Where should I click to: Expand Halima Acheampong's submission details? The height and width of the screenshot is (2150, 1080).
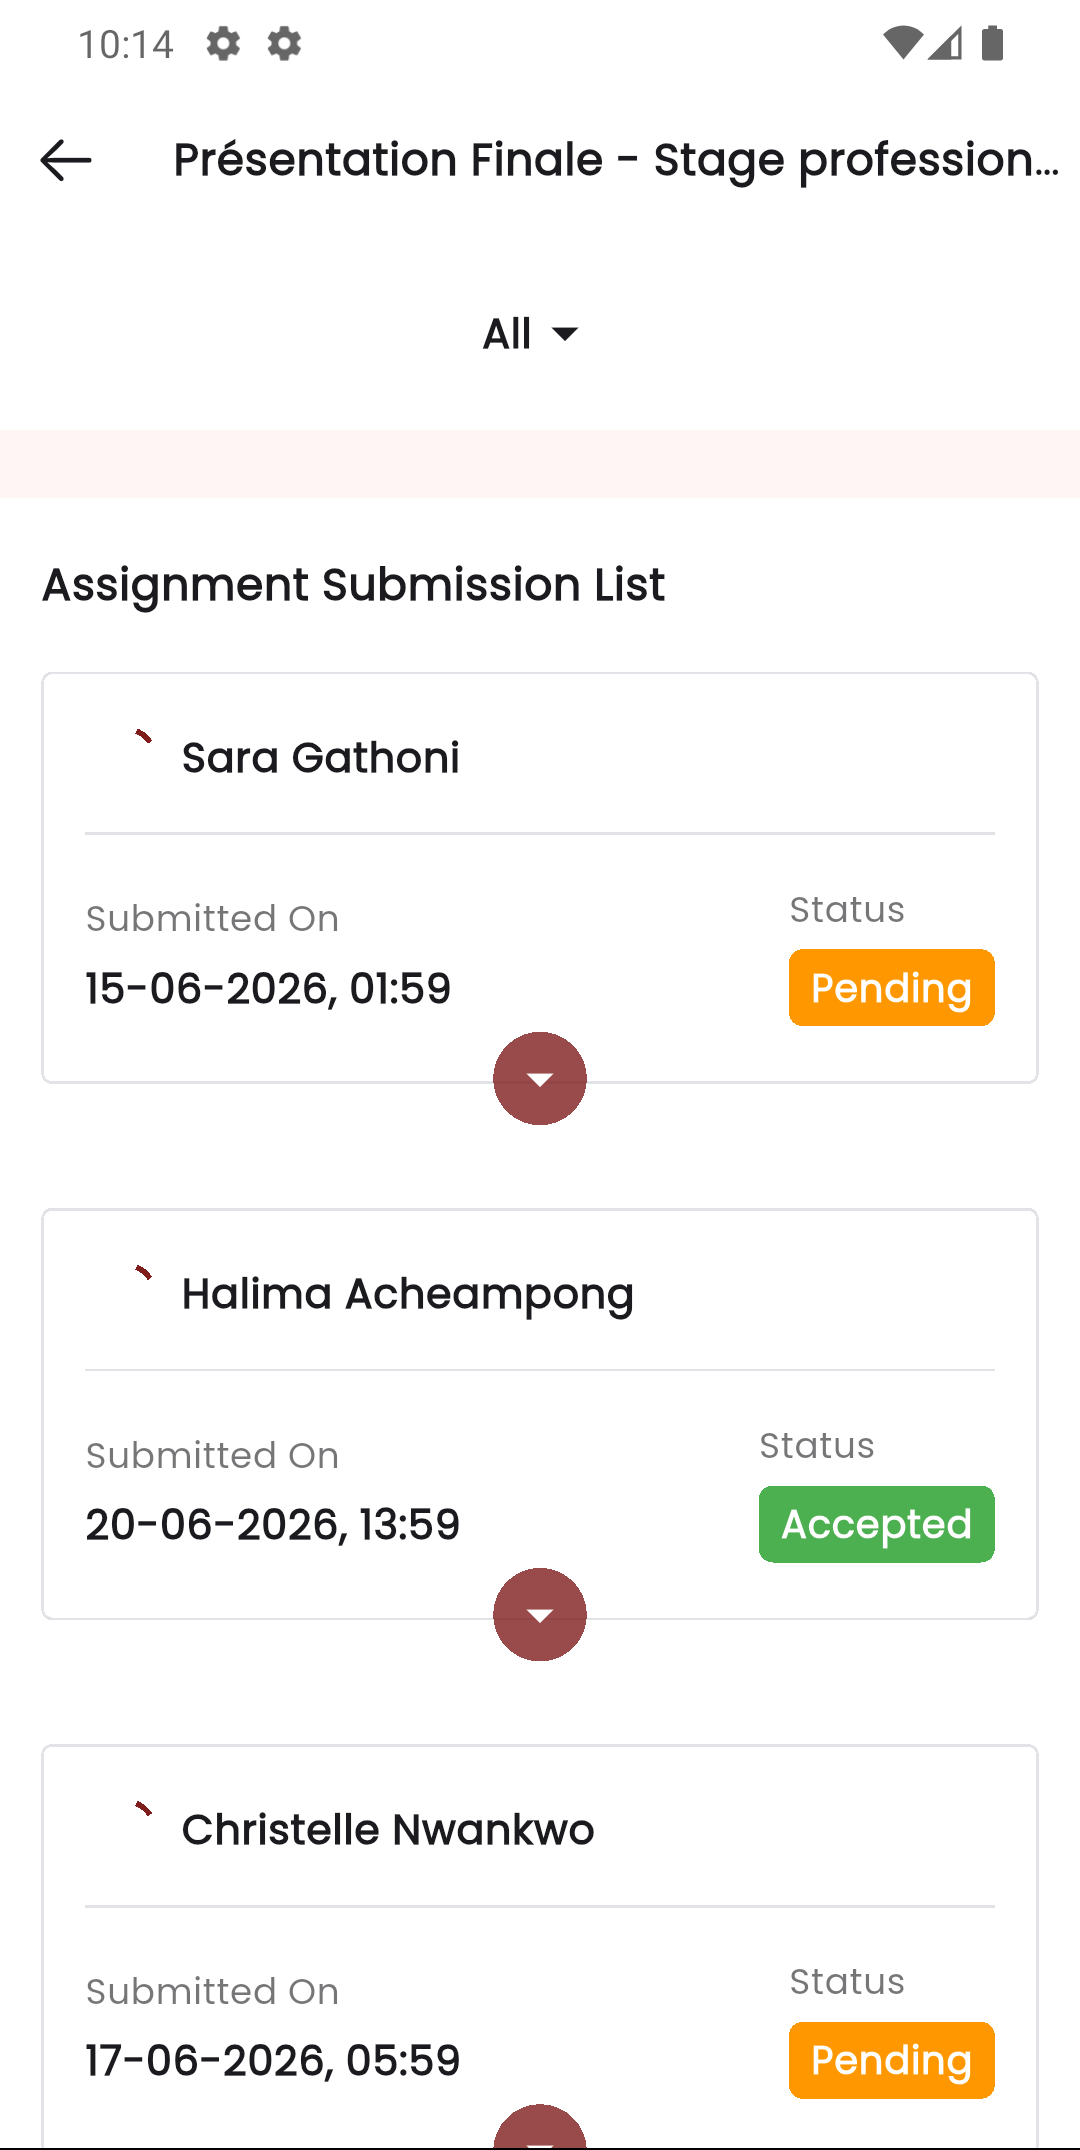539,1614
